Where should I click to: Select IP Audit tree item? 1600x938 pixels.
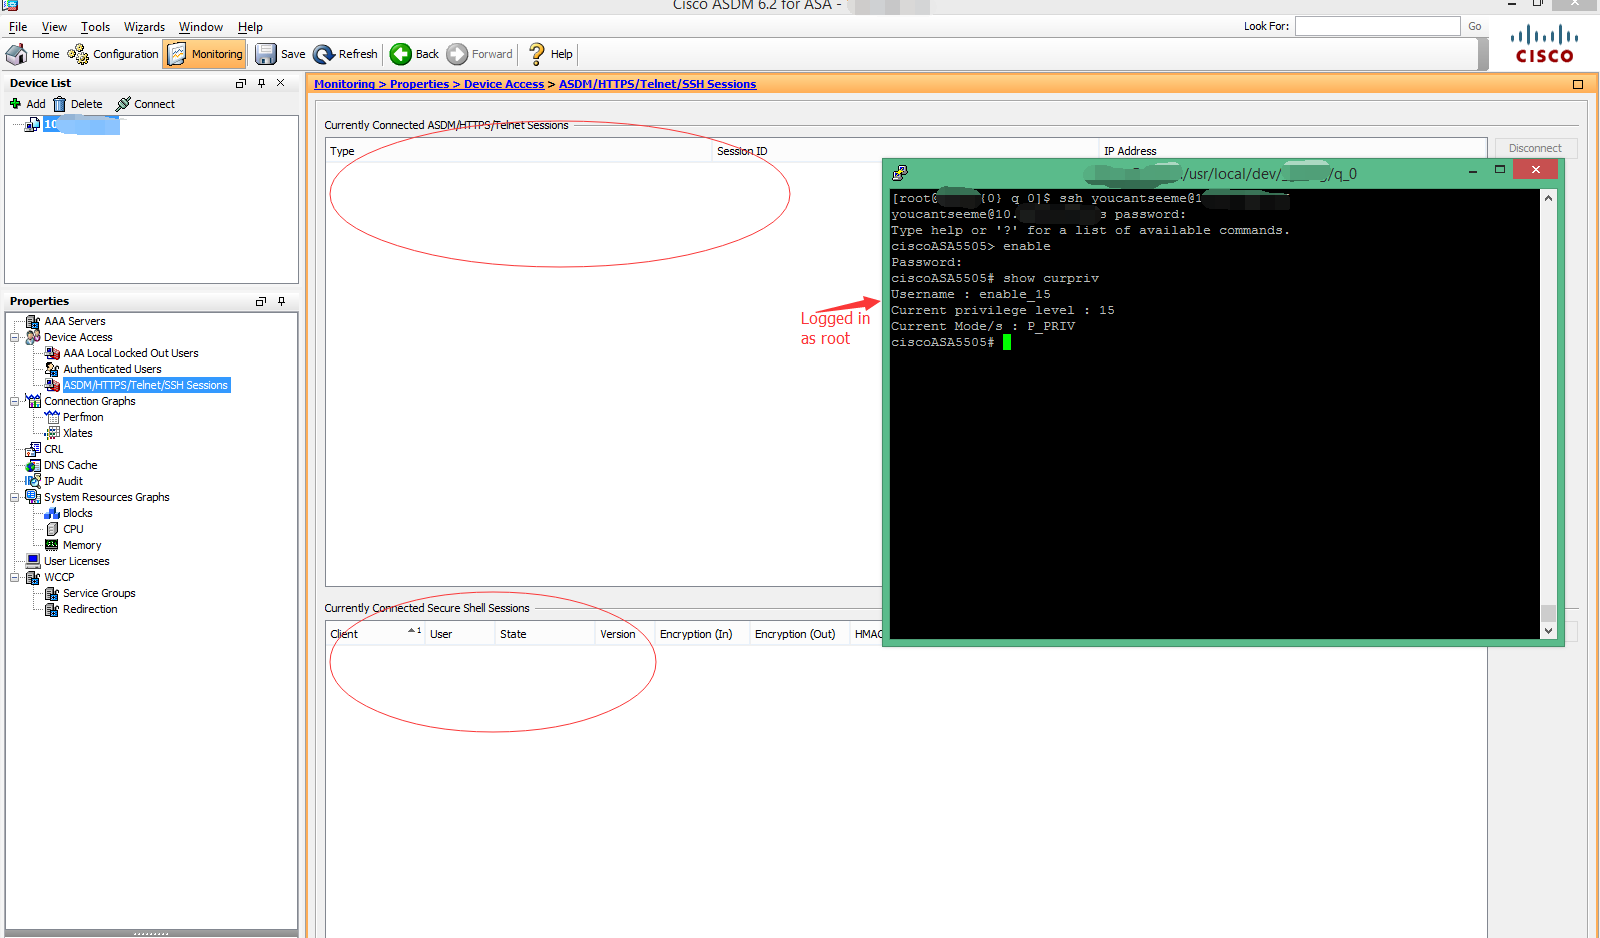coord(63,481)
